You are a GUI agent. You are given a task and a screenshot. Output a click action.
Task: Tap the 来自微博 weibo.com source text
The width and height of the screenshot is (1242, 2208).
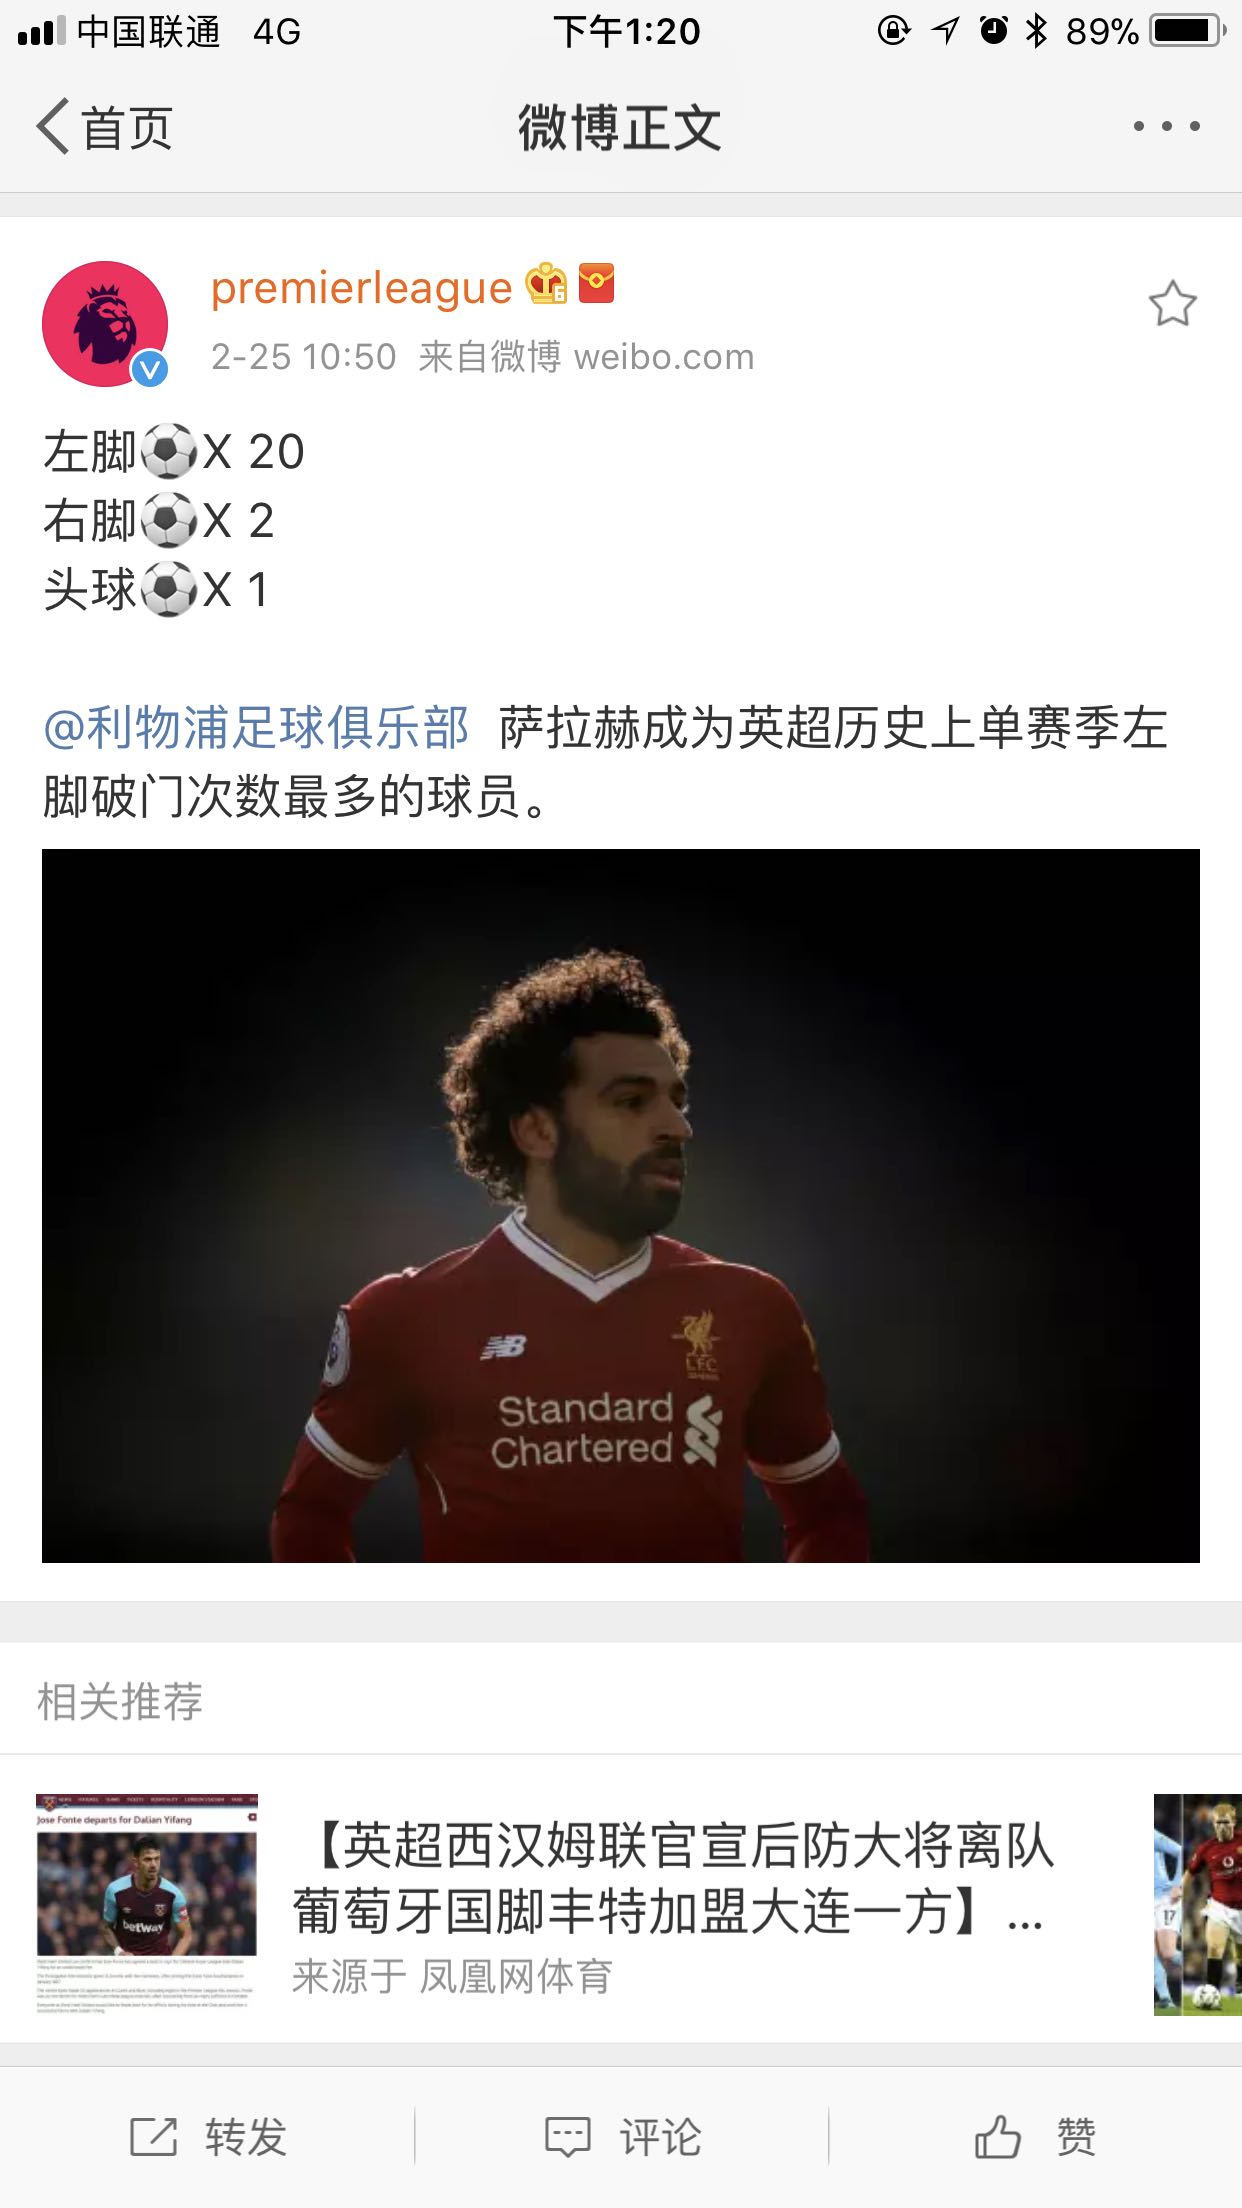[586, 357]
